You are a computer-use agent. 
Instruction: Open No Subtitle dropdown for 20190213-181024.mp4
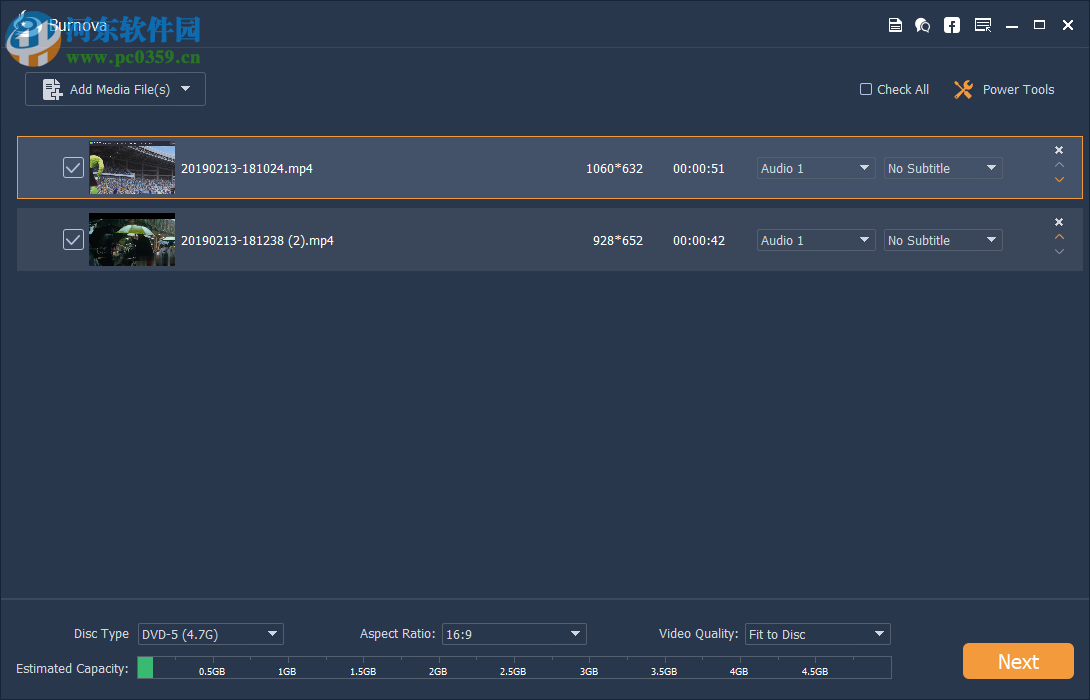click(943, 168)
